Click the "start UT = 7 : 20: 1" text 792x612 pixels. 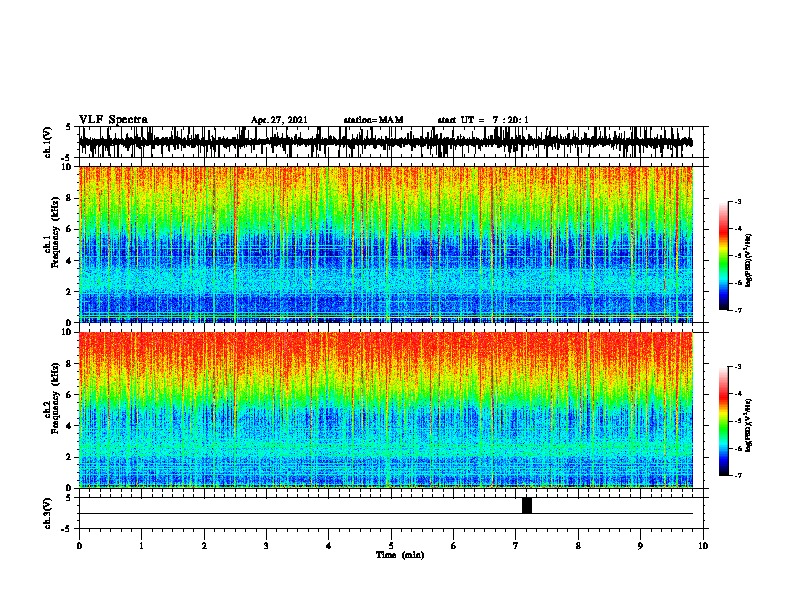point(483,120)
